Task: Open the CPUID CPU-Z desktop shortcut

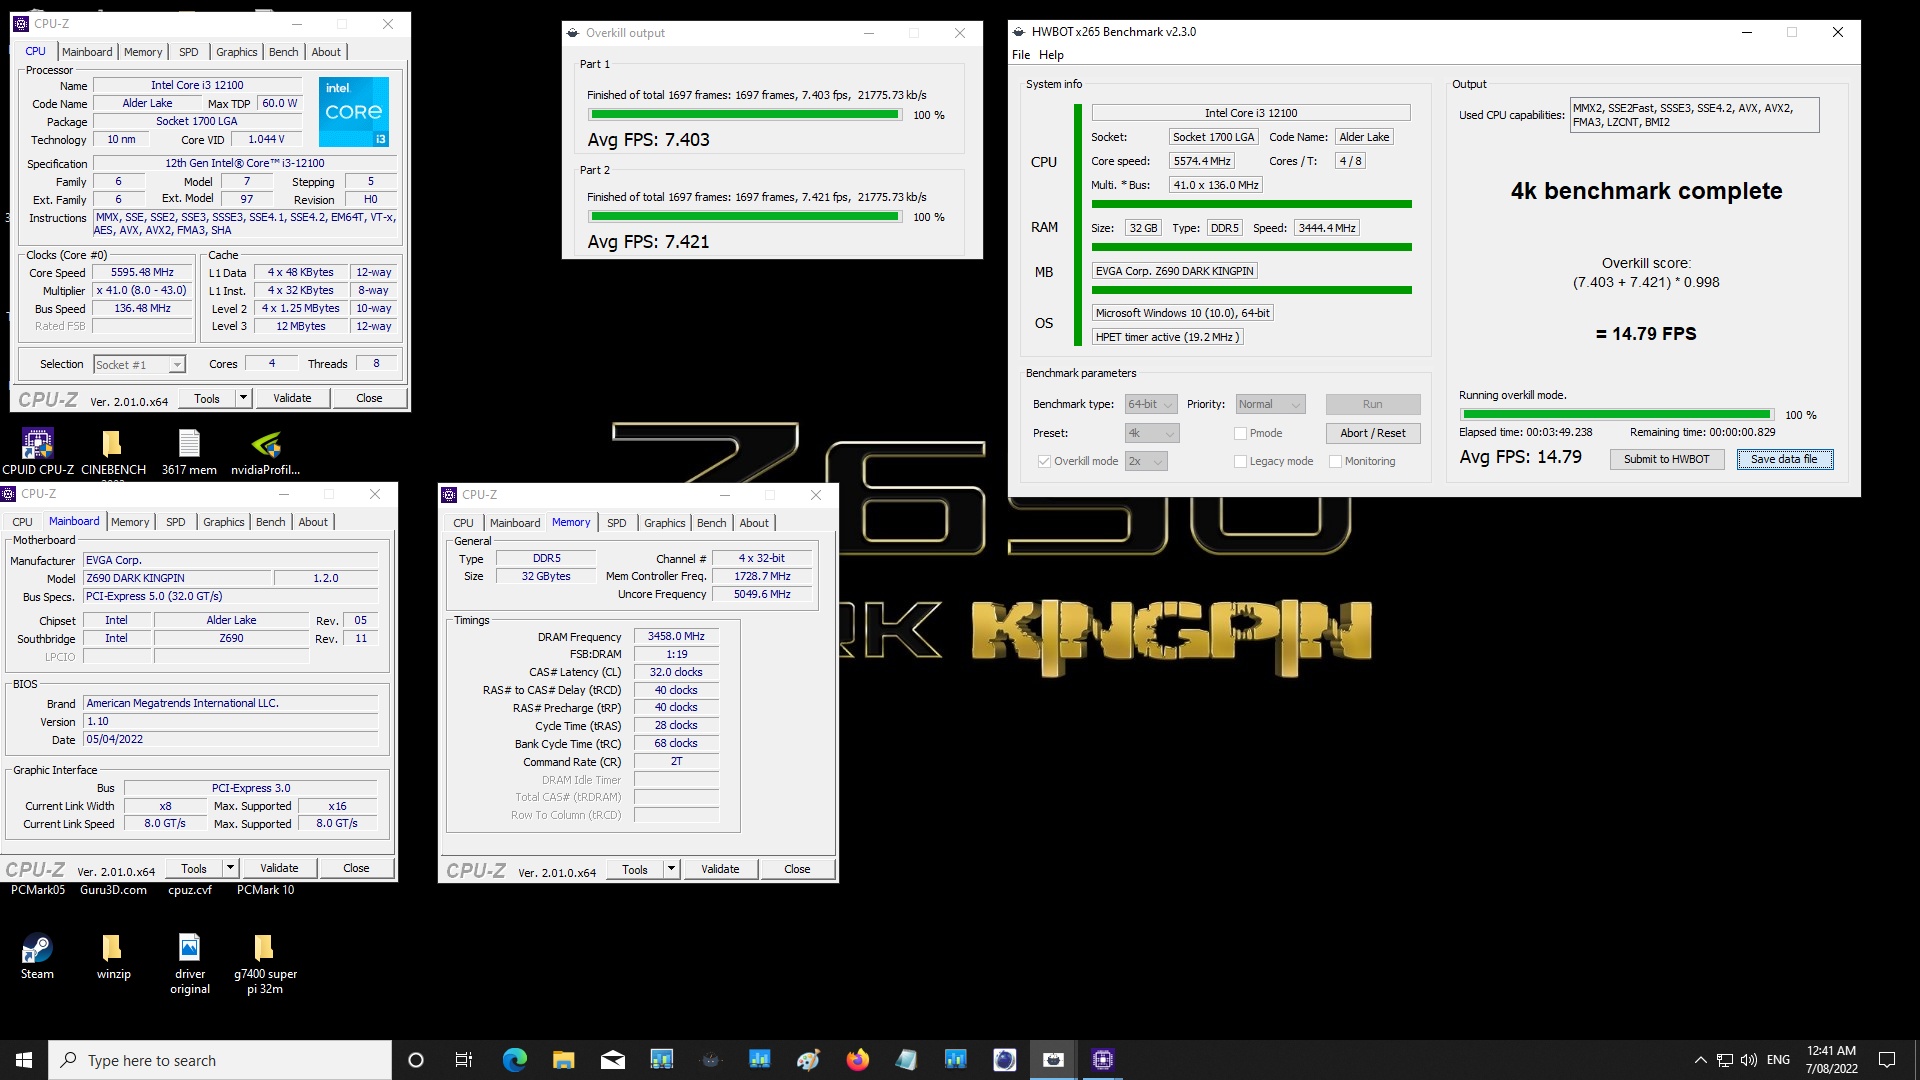Action: tap(38, 452)
